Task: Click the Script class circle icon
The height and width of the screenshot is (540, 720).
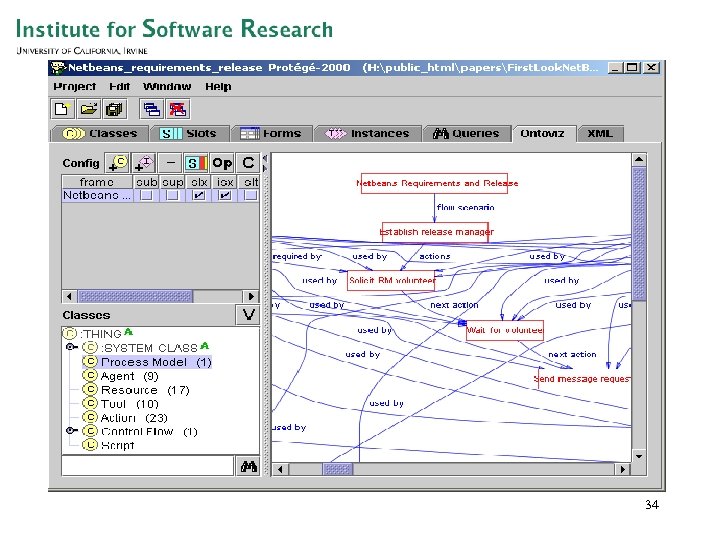Action: (90, 444)
